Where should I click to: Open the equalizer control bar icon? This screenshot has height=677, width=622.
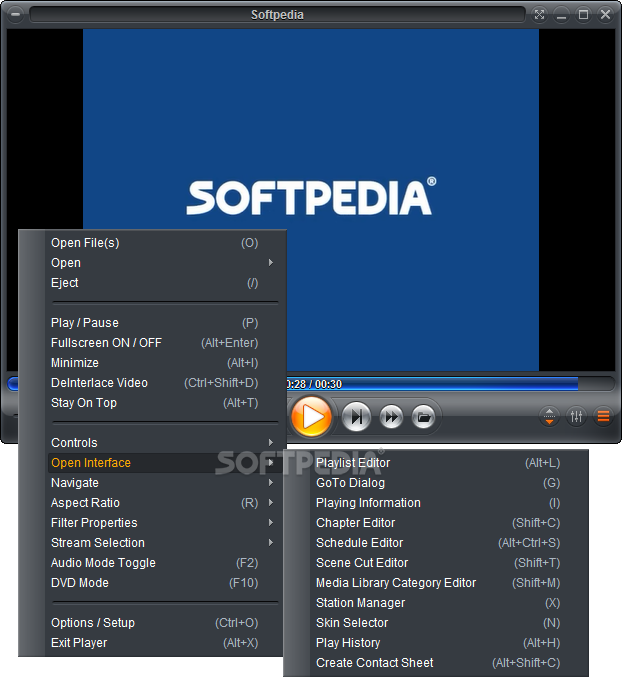pyautogui.click(x=576, y=417)
